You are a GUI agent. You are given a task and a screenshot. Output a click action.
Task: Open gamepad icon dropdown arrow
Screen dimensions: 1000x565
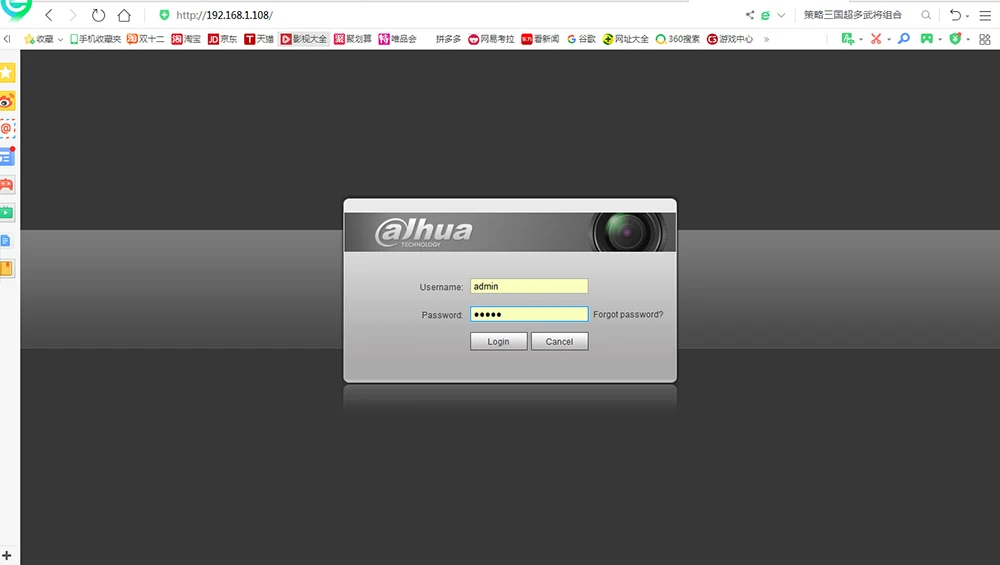click(x=940, y=40)
